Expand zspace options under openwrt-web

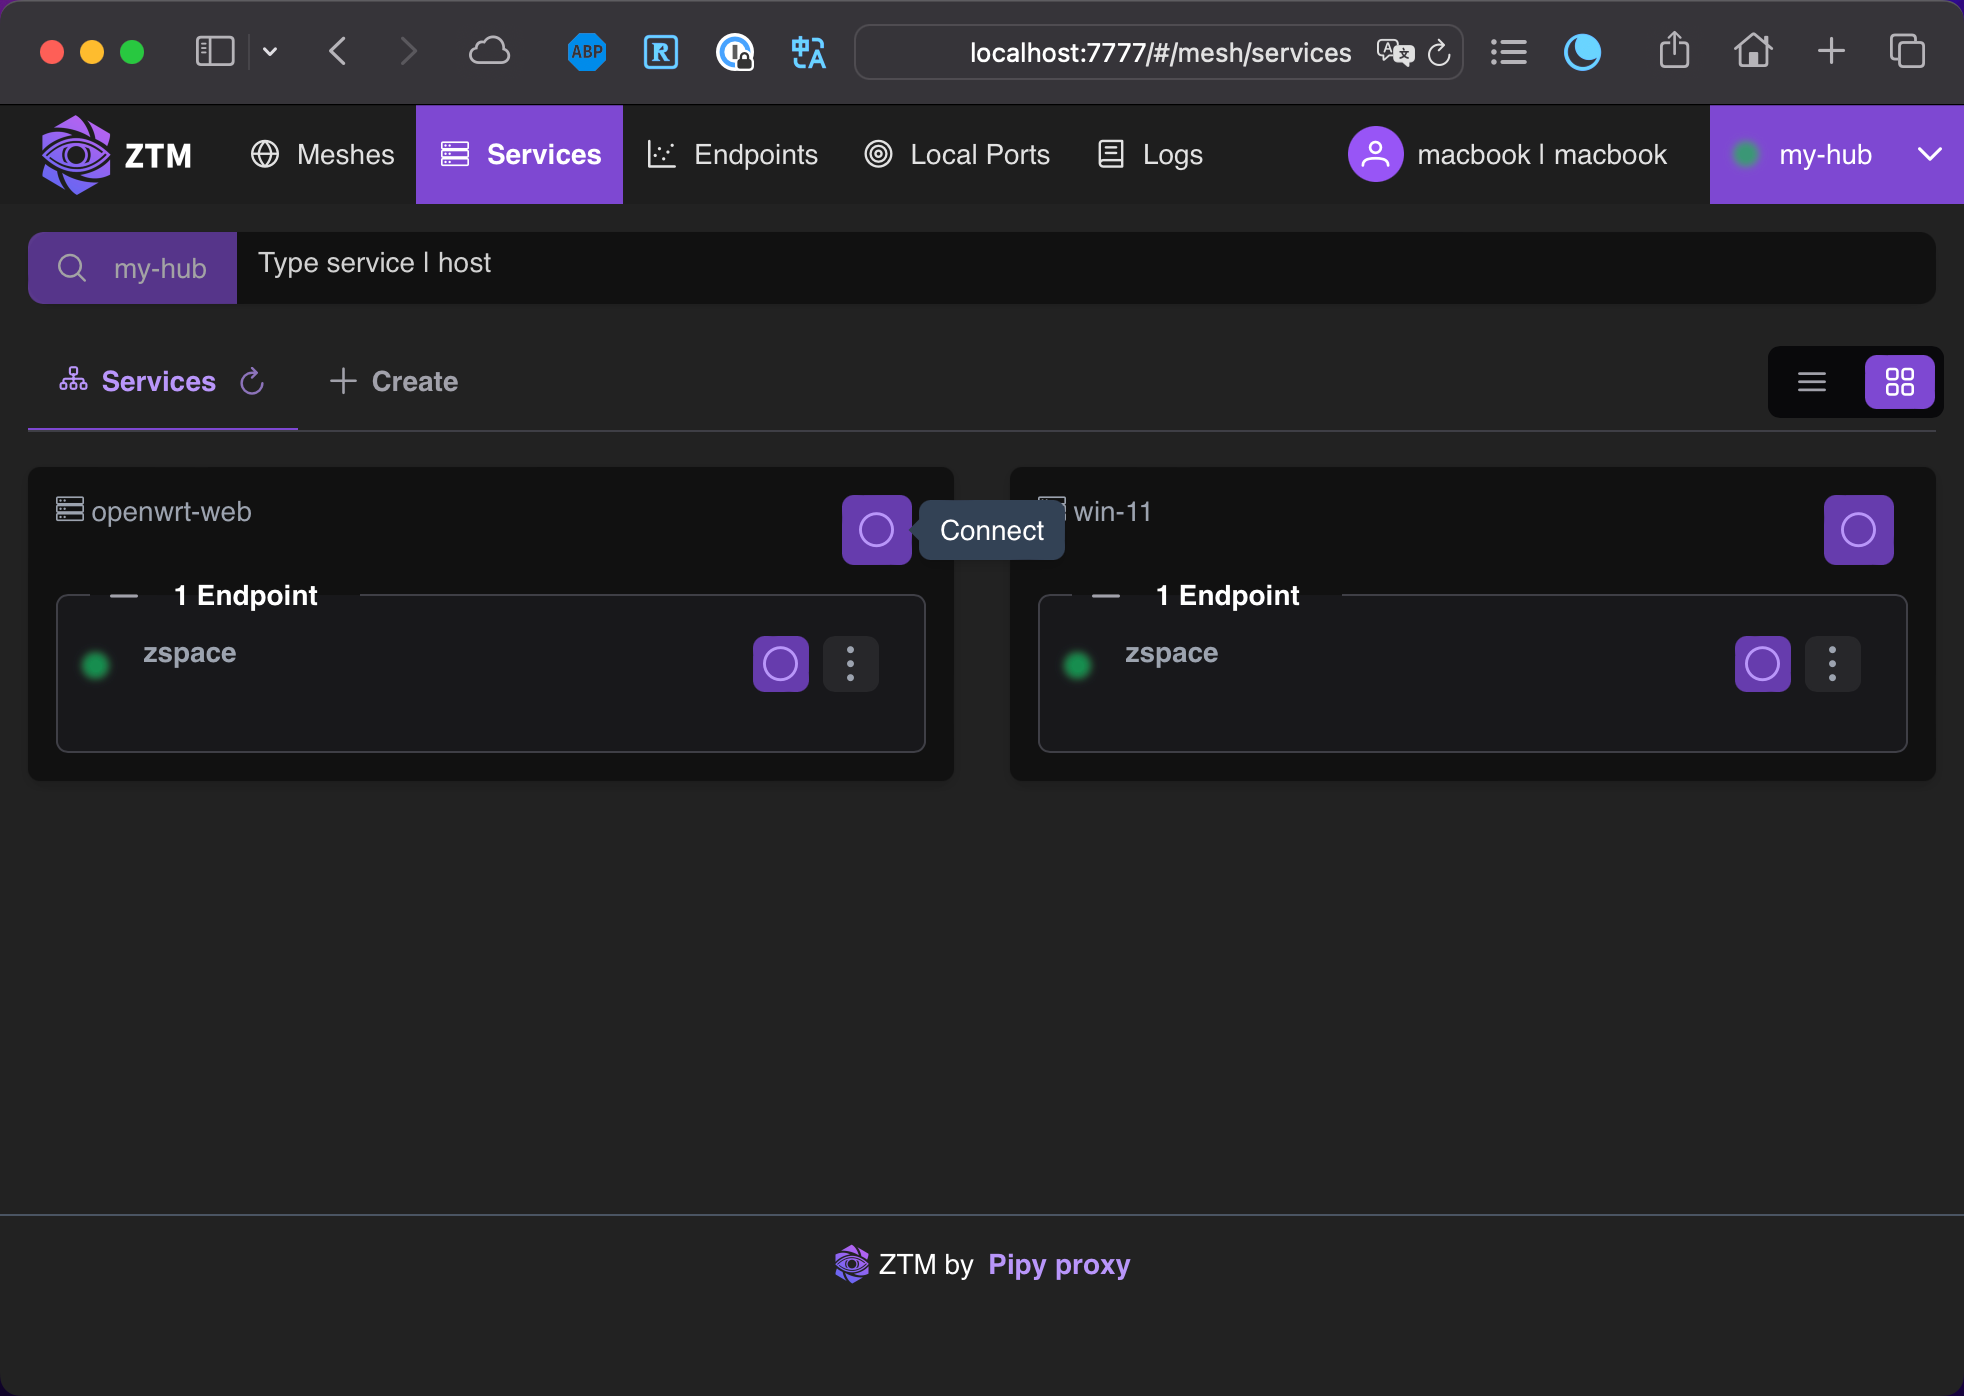pos(851,663)
